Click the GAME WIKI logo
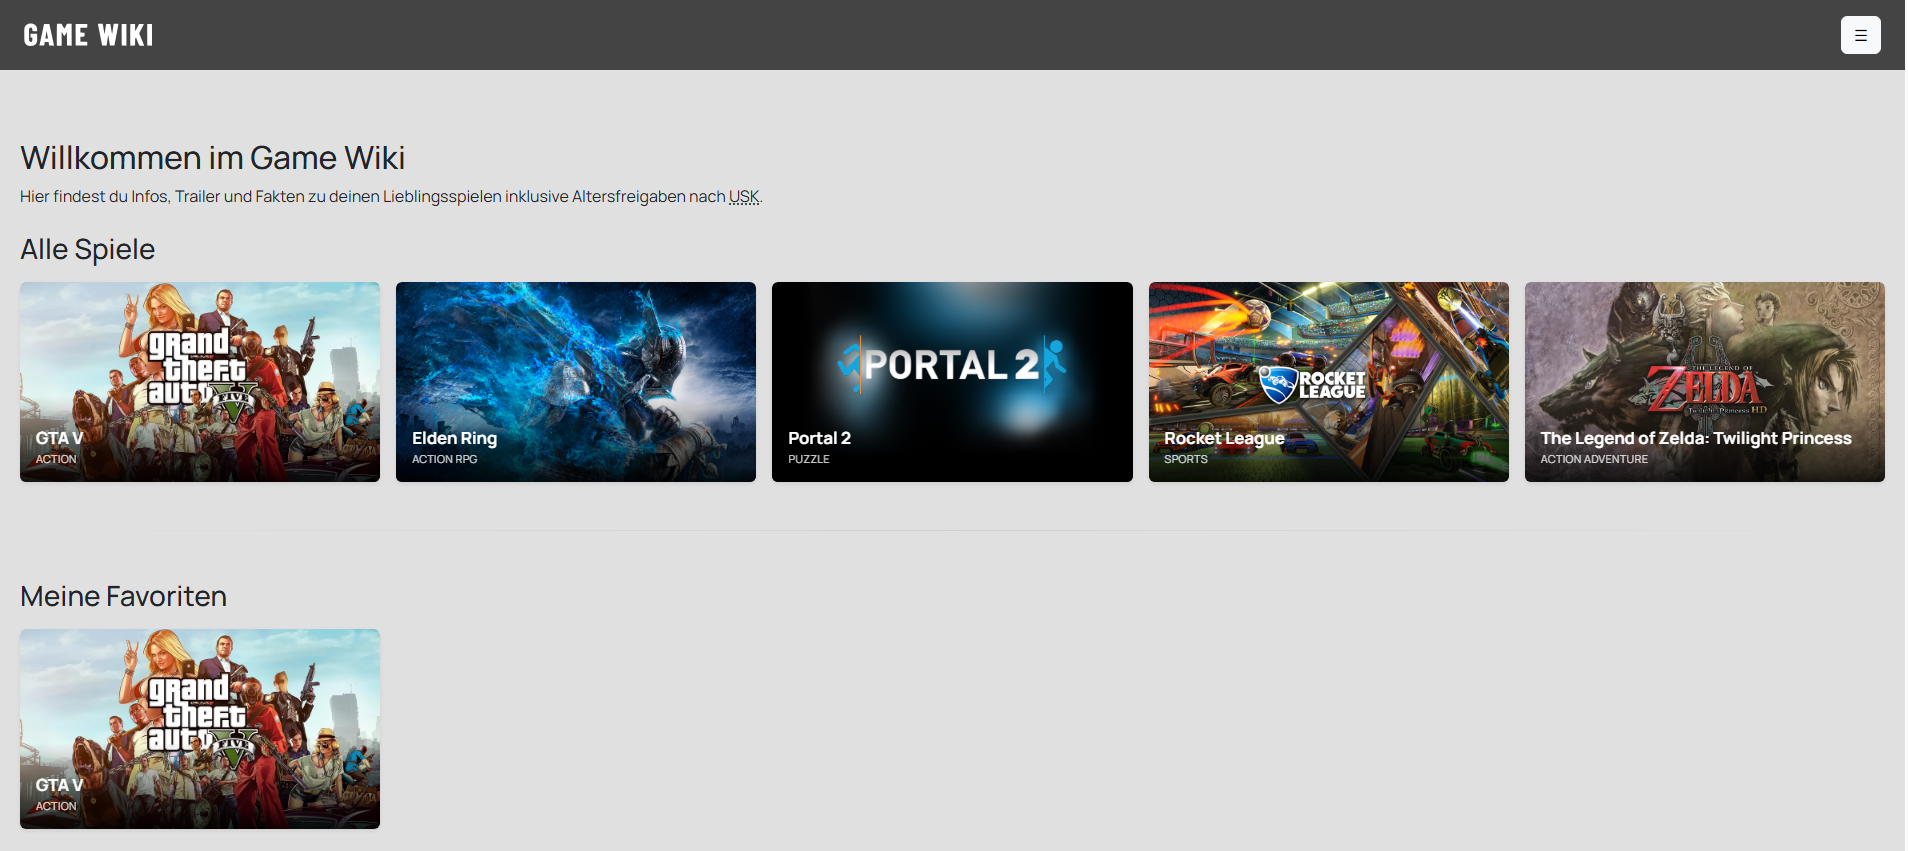Image resolution: width=1908 pixels, height=851 pixels. [89, 35]
